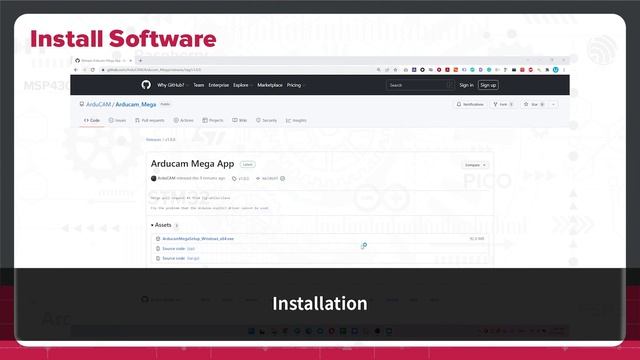The image size is (640, 360).
Task: Open the Compare dropdown
Action: tap(475, 165)
